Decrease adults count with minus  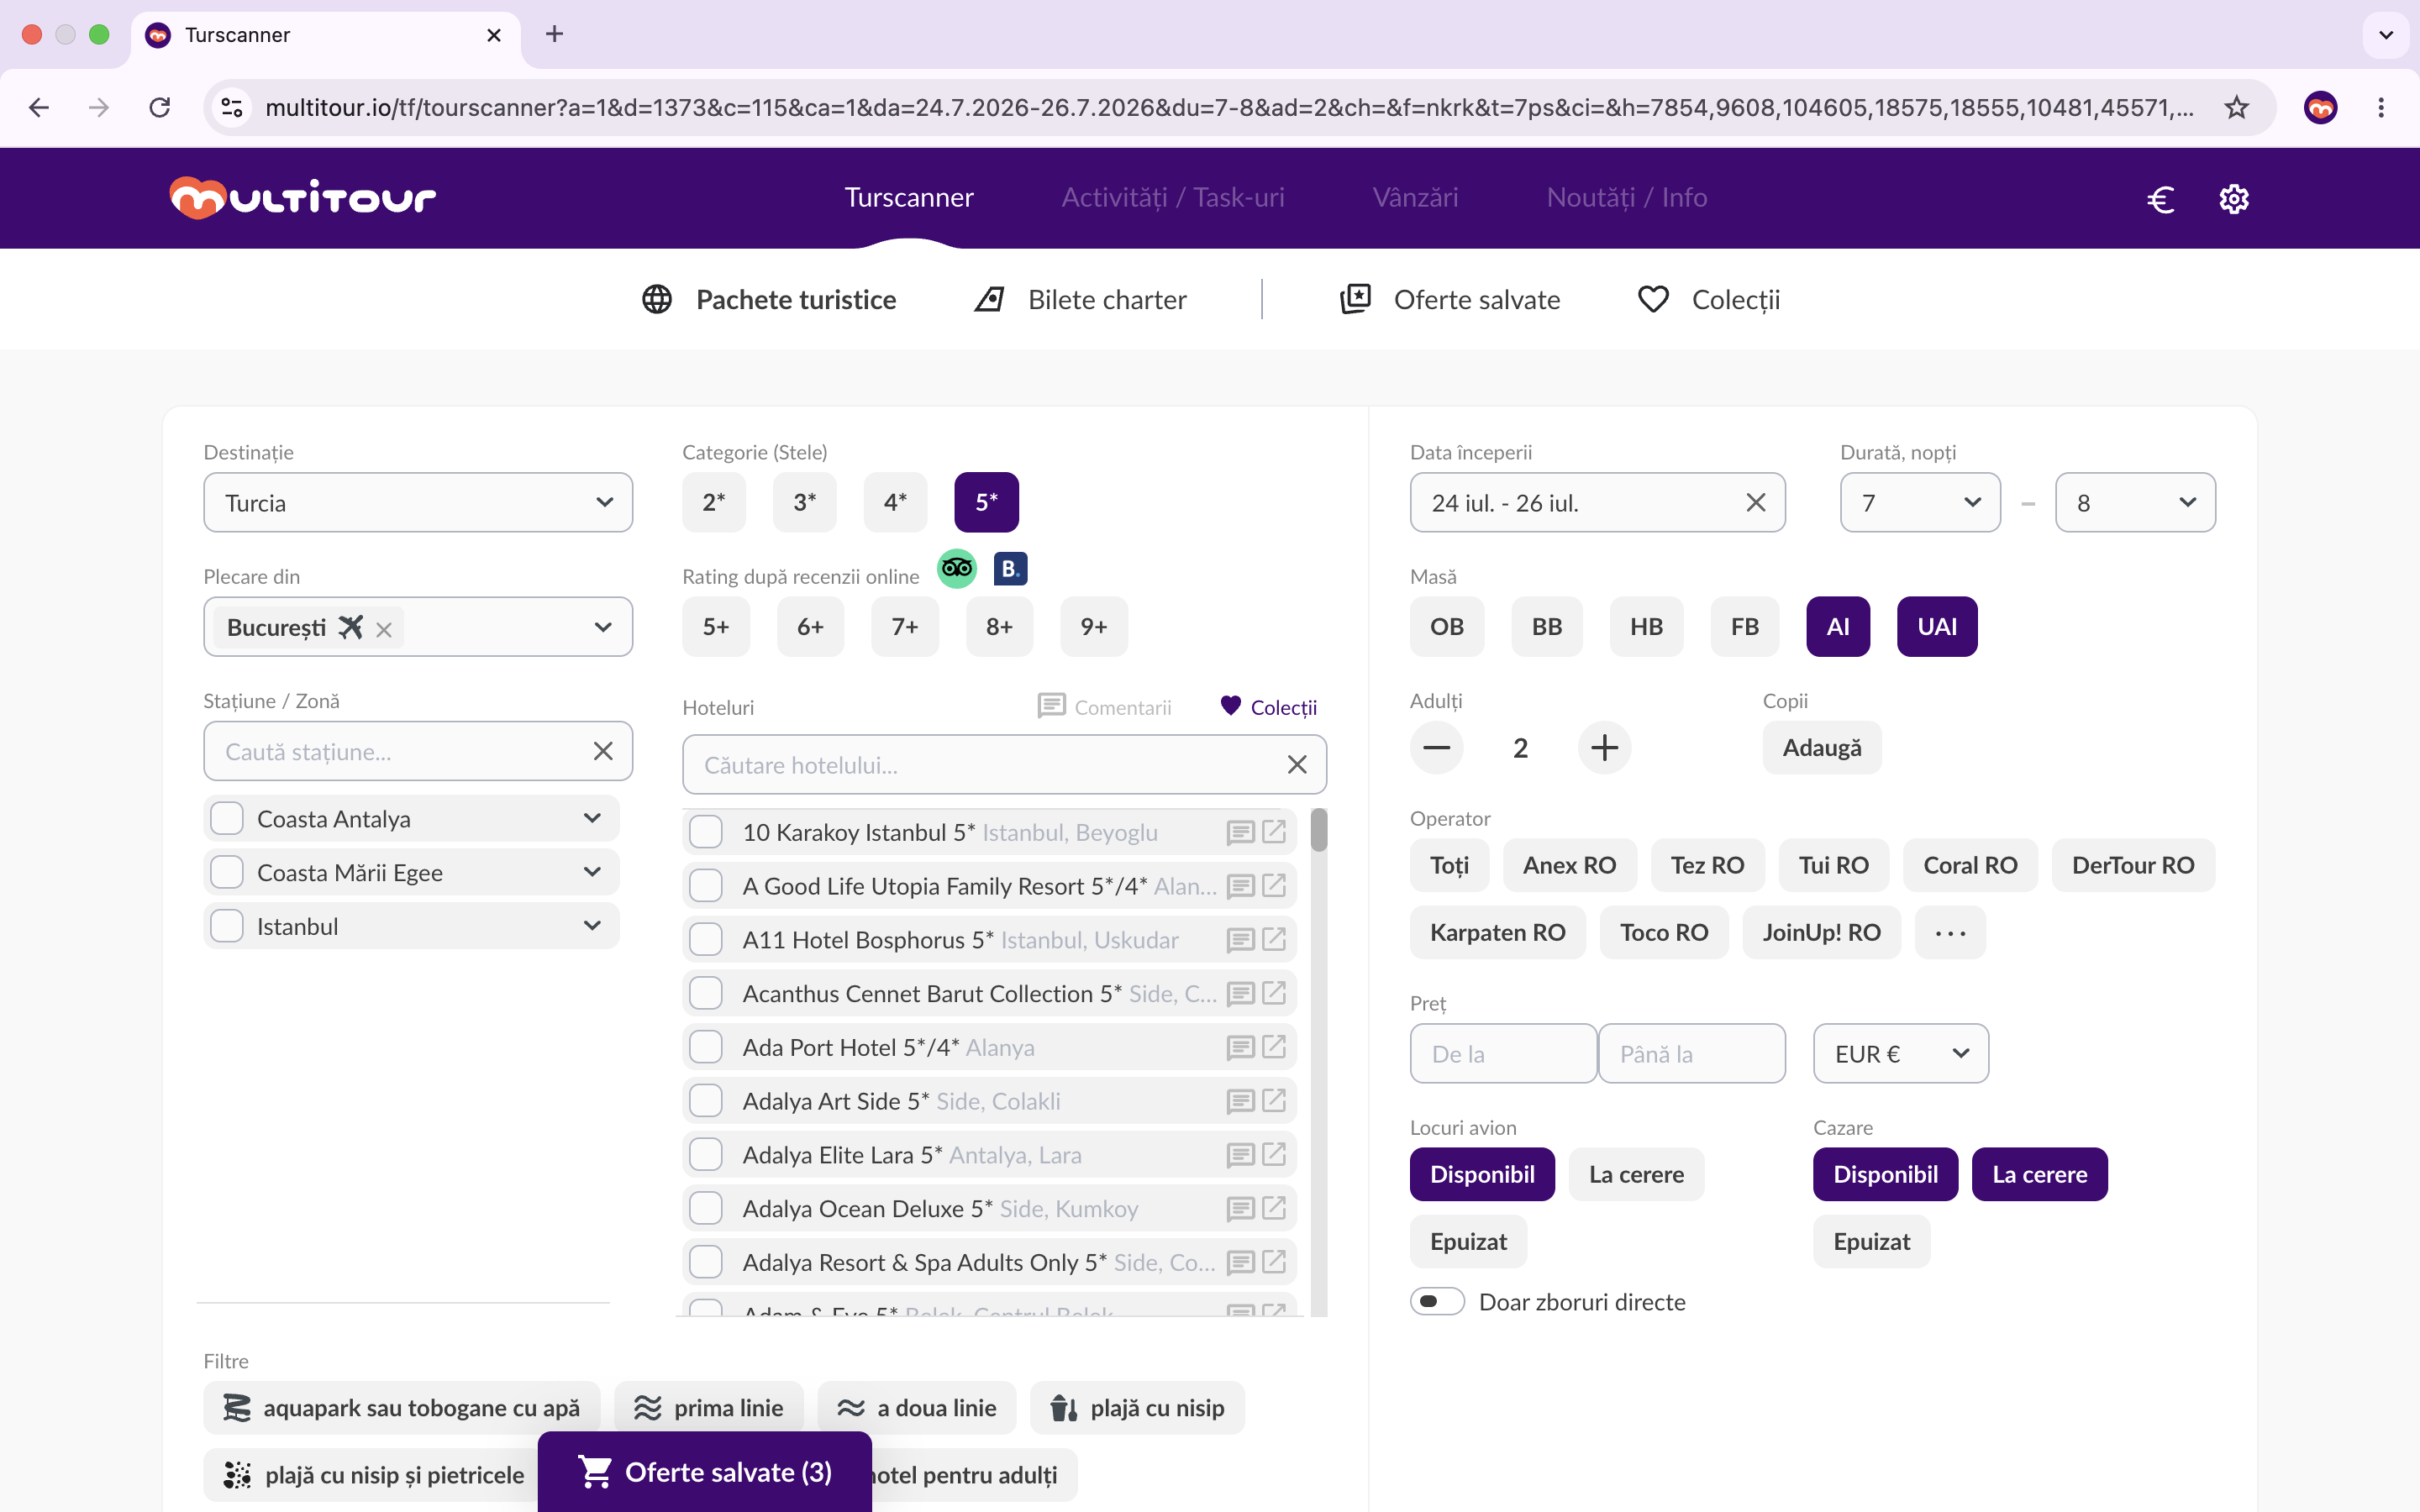[x=1437, y=748]
